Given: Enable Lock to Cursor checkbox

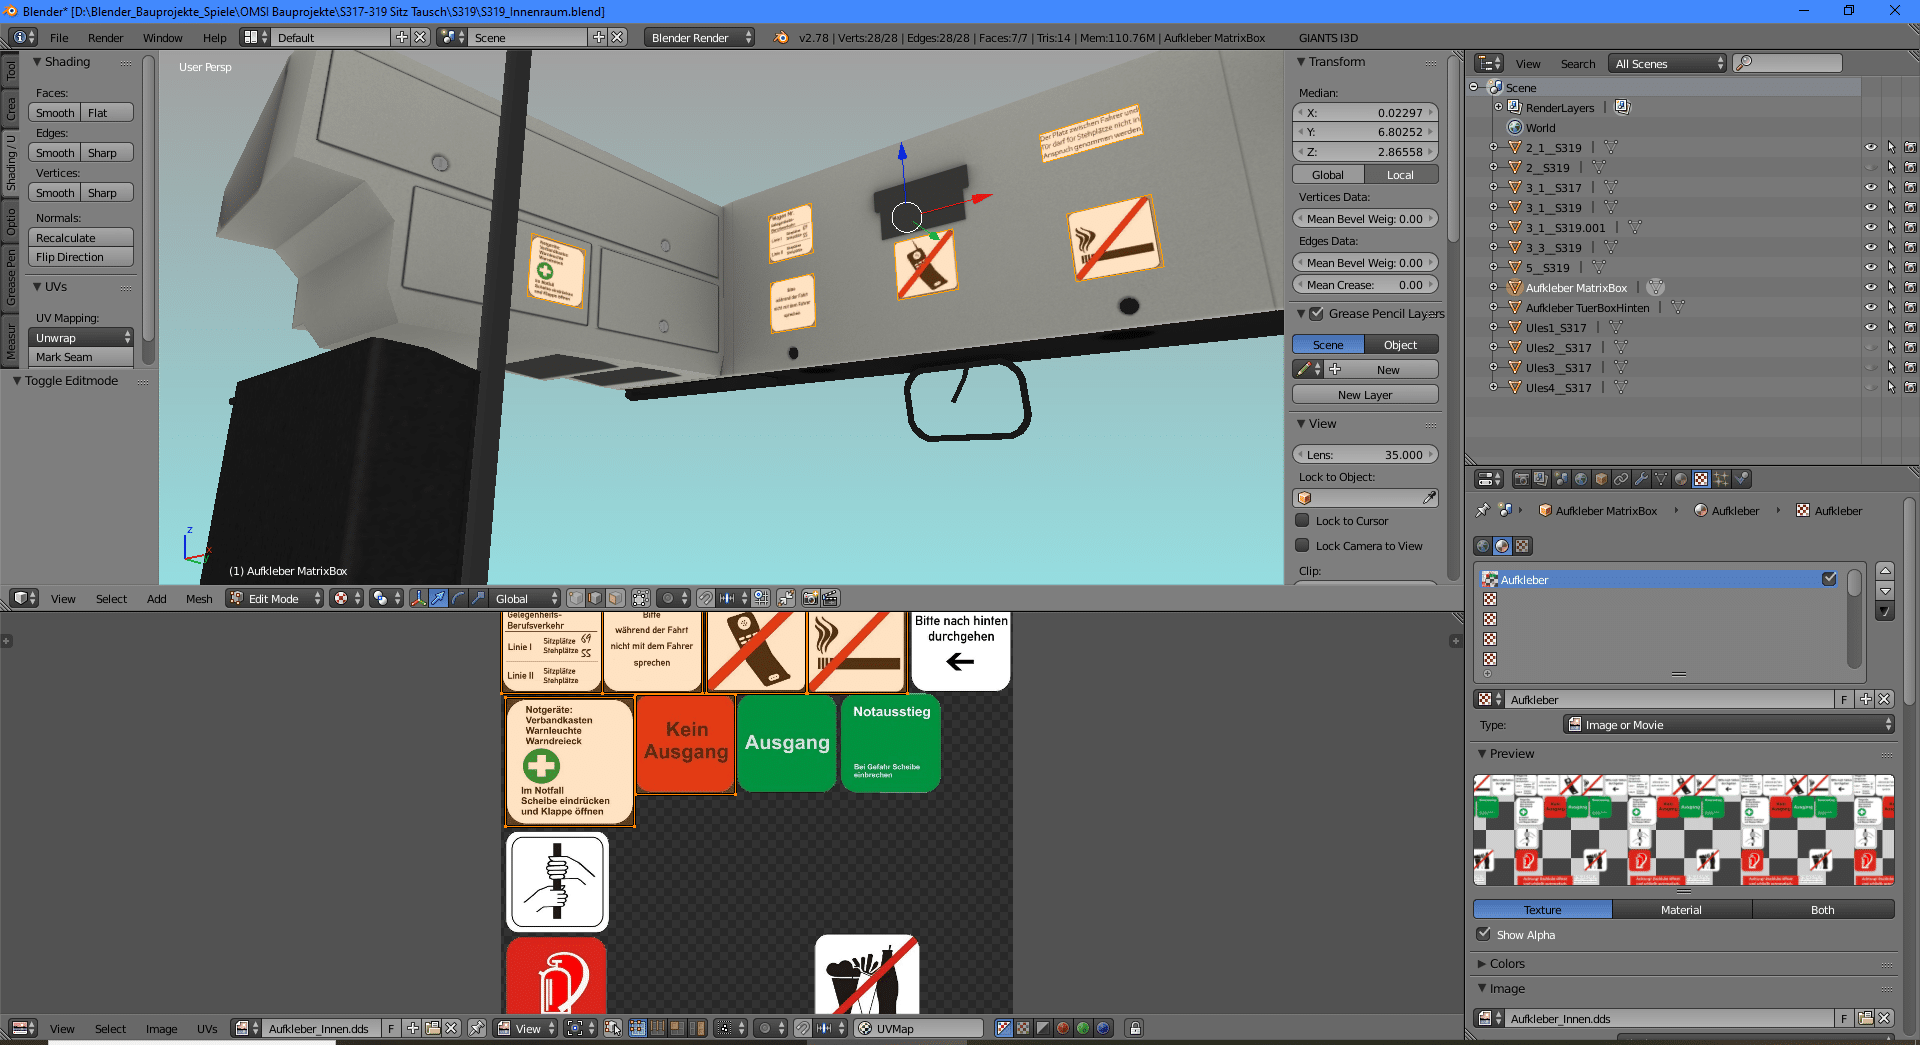Looking at the screenshot, I should coord(1302,521).
